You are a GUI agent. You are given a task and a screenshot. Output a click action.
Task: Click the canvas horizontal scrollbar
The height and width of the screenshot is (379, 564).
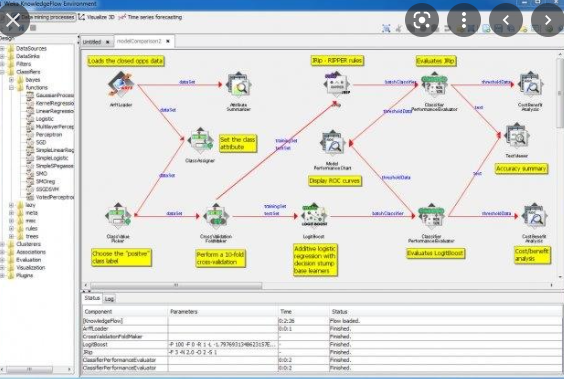[x=176, y=285]
